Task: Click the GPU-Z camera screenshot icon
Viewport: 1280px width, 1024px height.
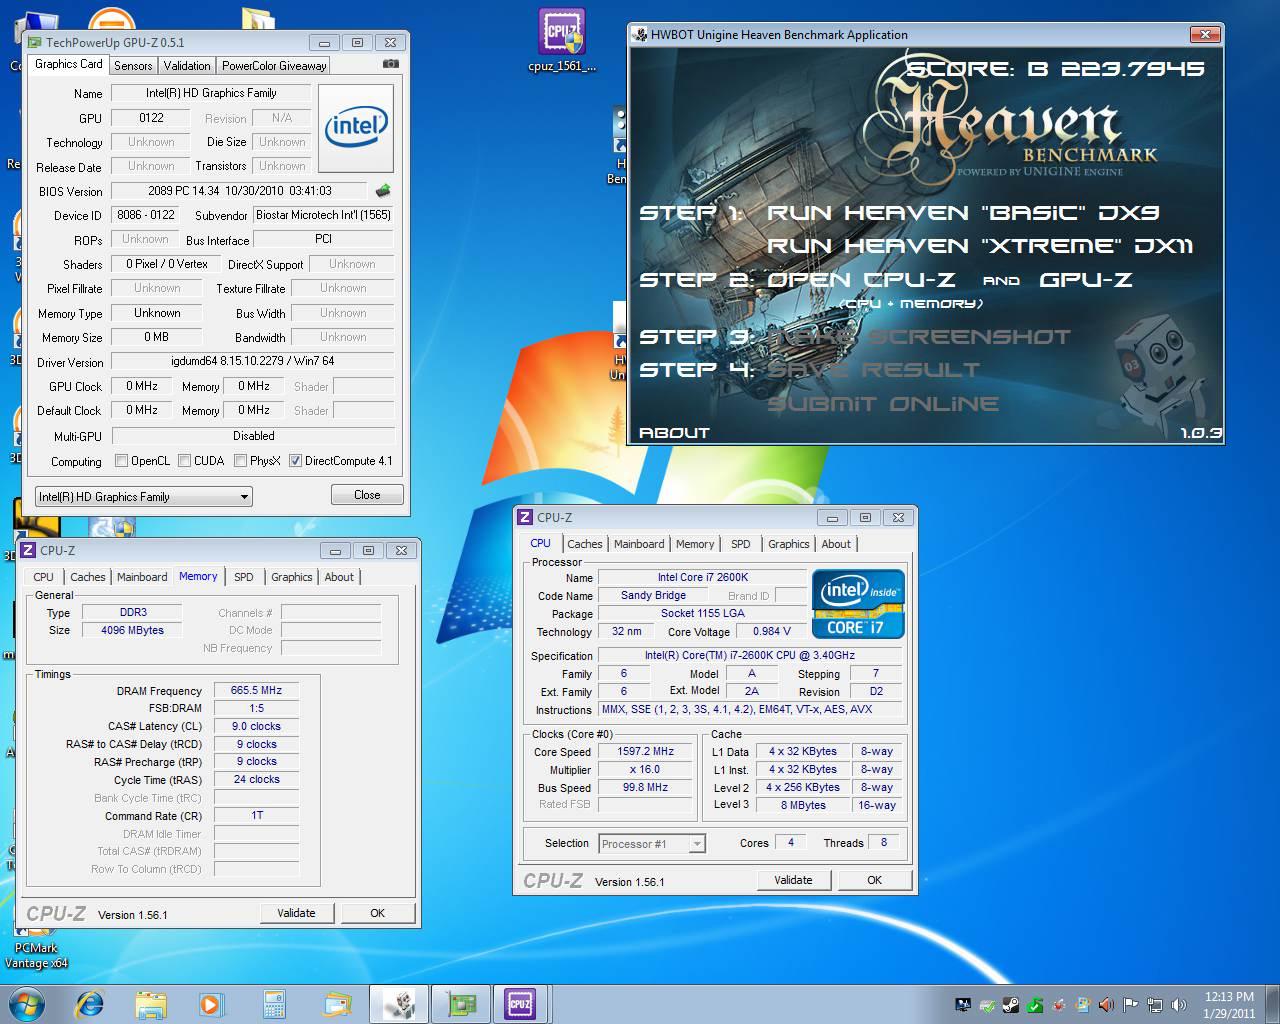Action: pyautogui.click(x=390, y=64)
